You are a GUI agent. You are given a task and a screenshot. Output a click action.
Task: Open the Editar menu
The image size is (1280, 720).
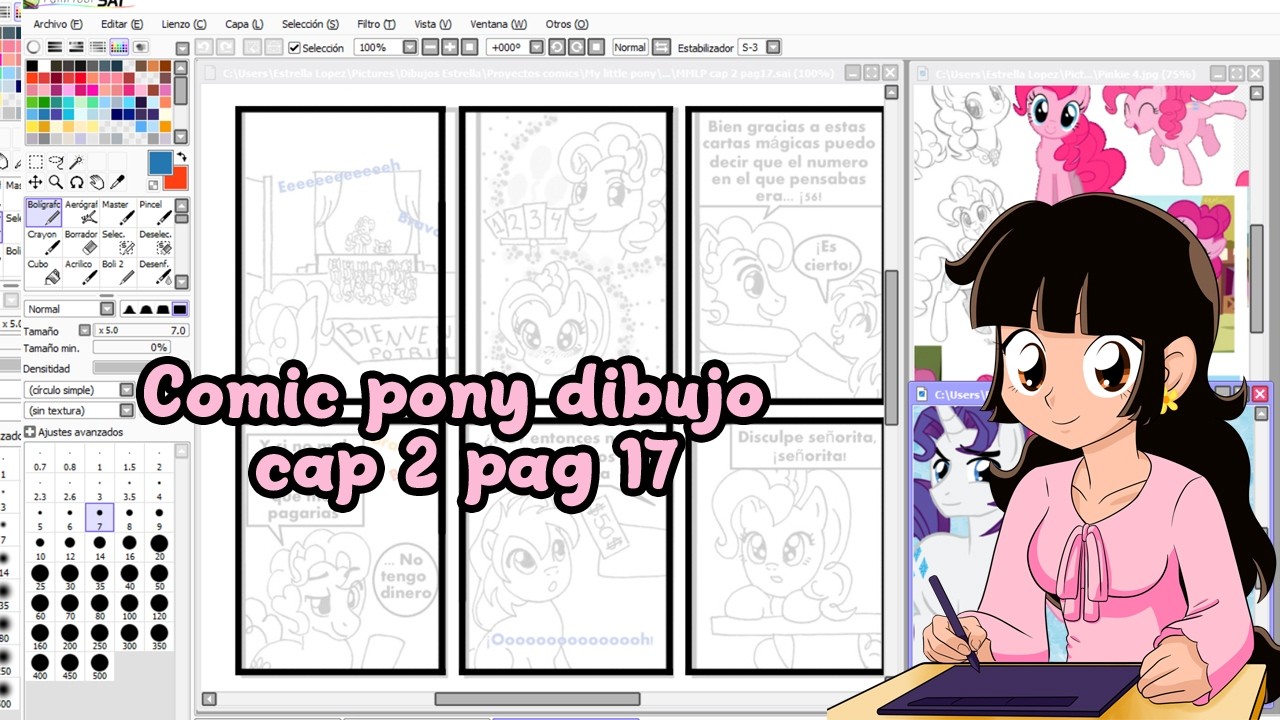122,24
